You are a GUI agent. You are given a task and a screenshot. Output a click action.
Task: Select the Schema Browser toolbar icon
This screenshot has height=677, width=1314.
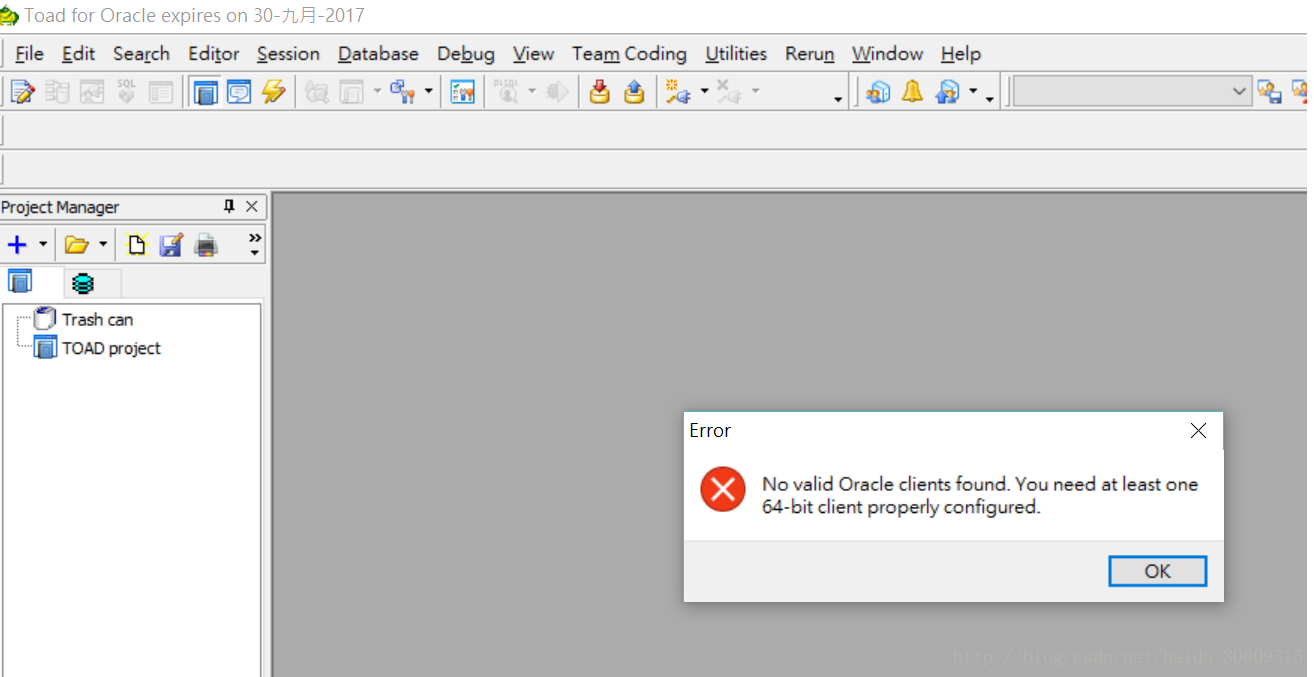click(x=205, y=91)
